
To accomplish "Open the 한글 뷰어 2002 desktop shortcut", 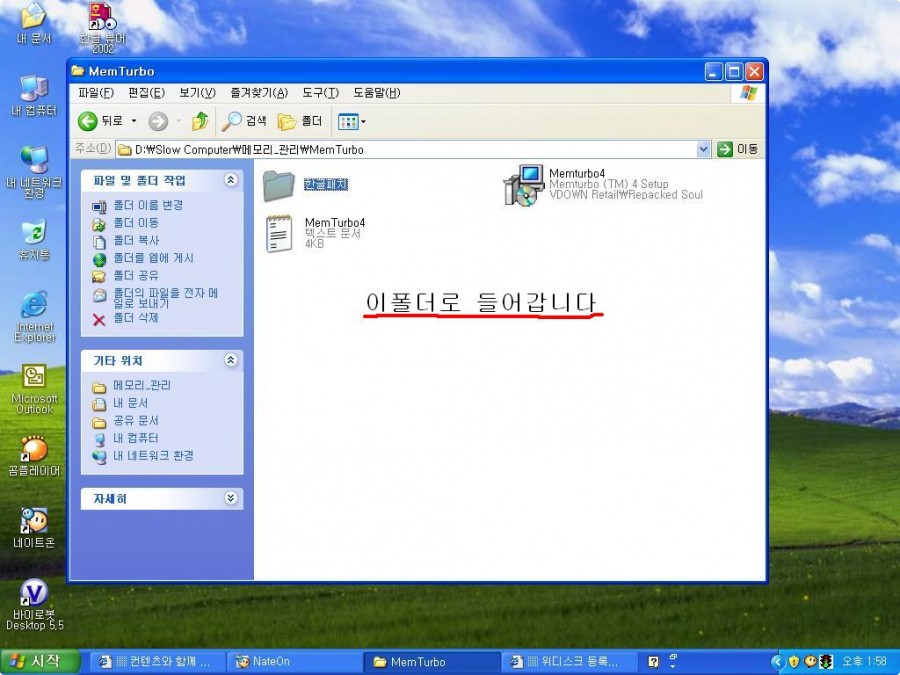I will pos(103,28).
